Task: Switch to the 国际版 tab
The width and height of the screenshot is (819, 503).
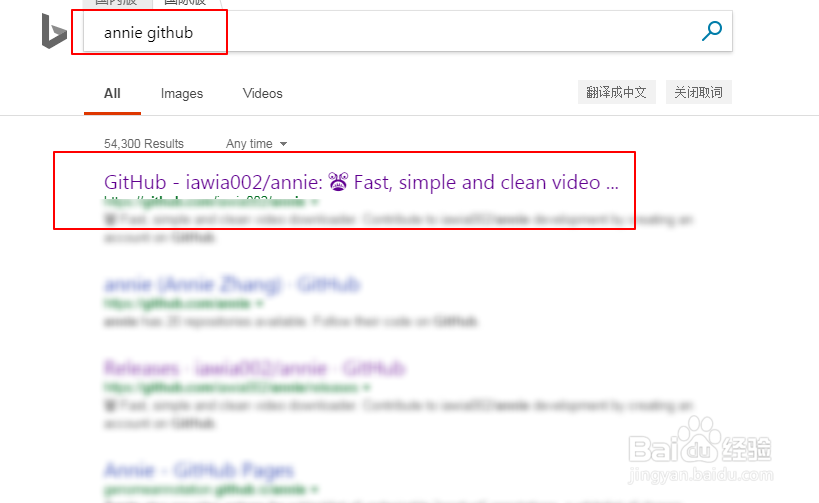Action: [185, 3]
